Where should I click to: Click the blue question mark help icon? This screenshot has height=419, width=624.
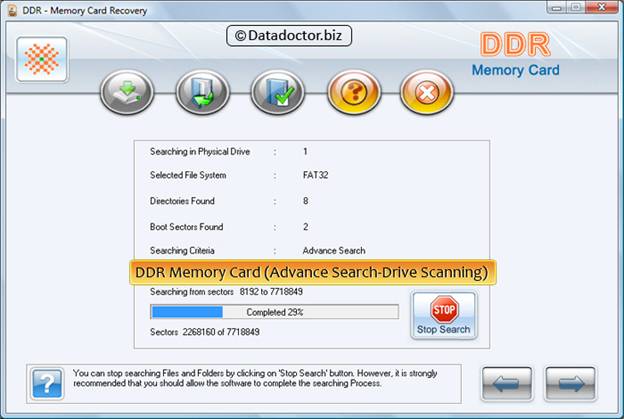point(47,384)
